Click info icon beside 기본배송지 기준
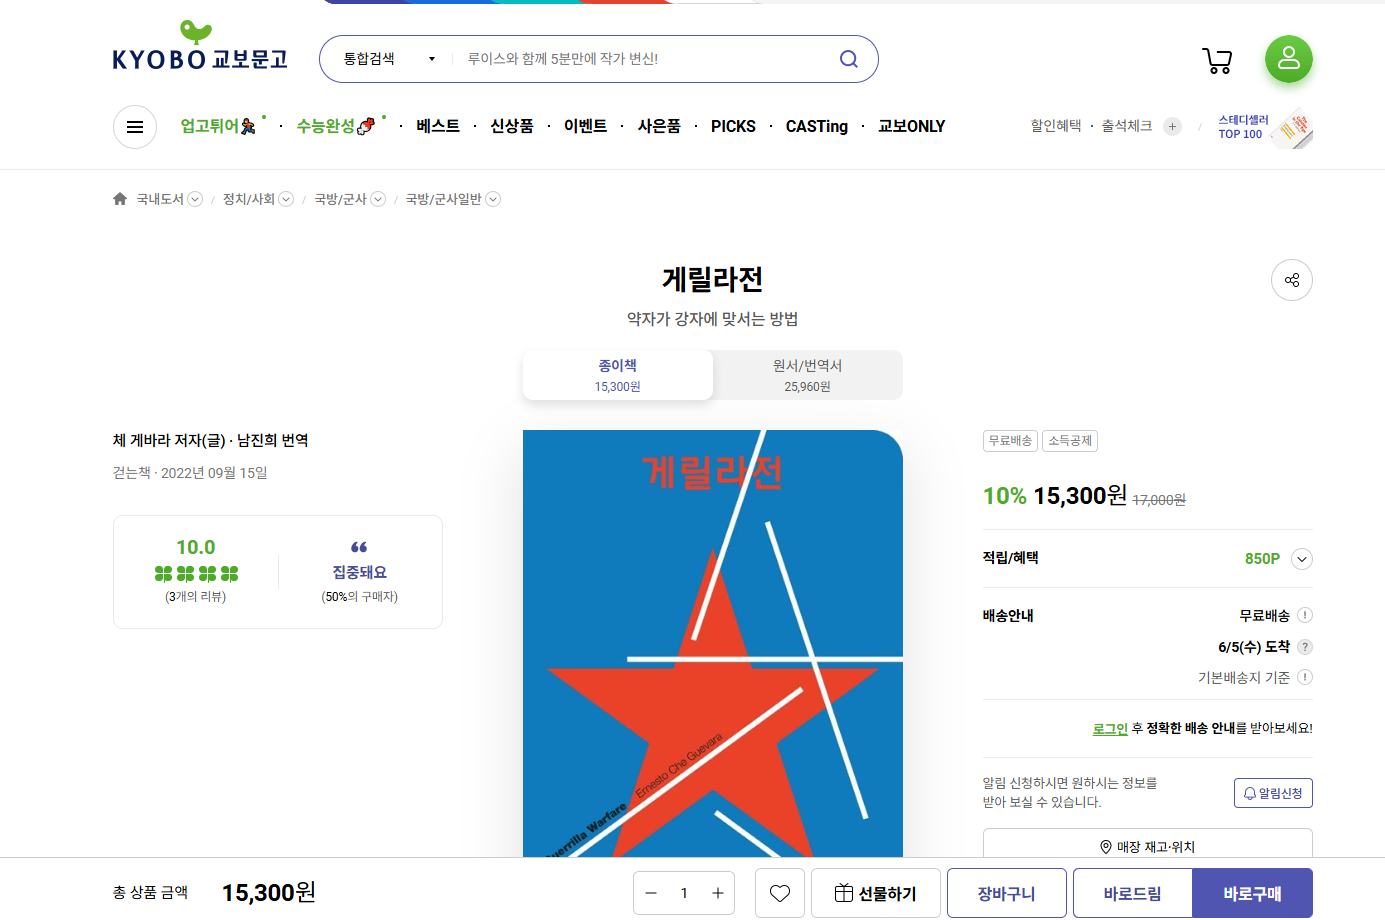Screen dimensions: 1385x920 [1305, 677]
